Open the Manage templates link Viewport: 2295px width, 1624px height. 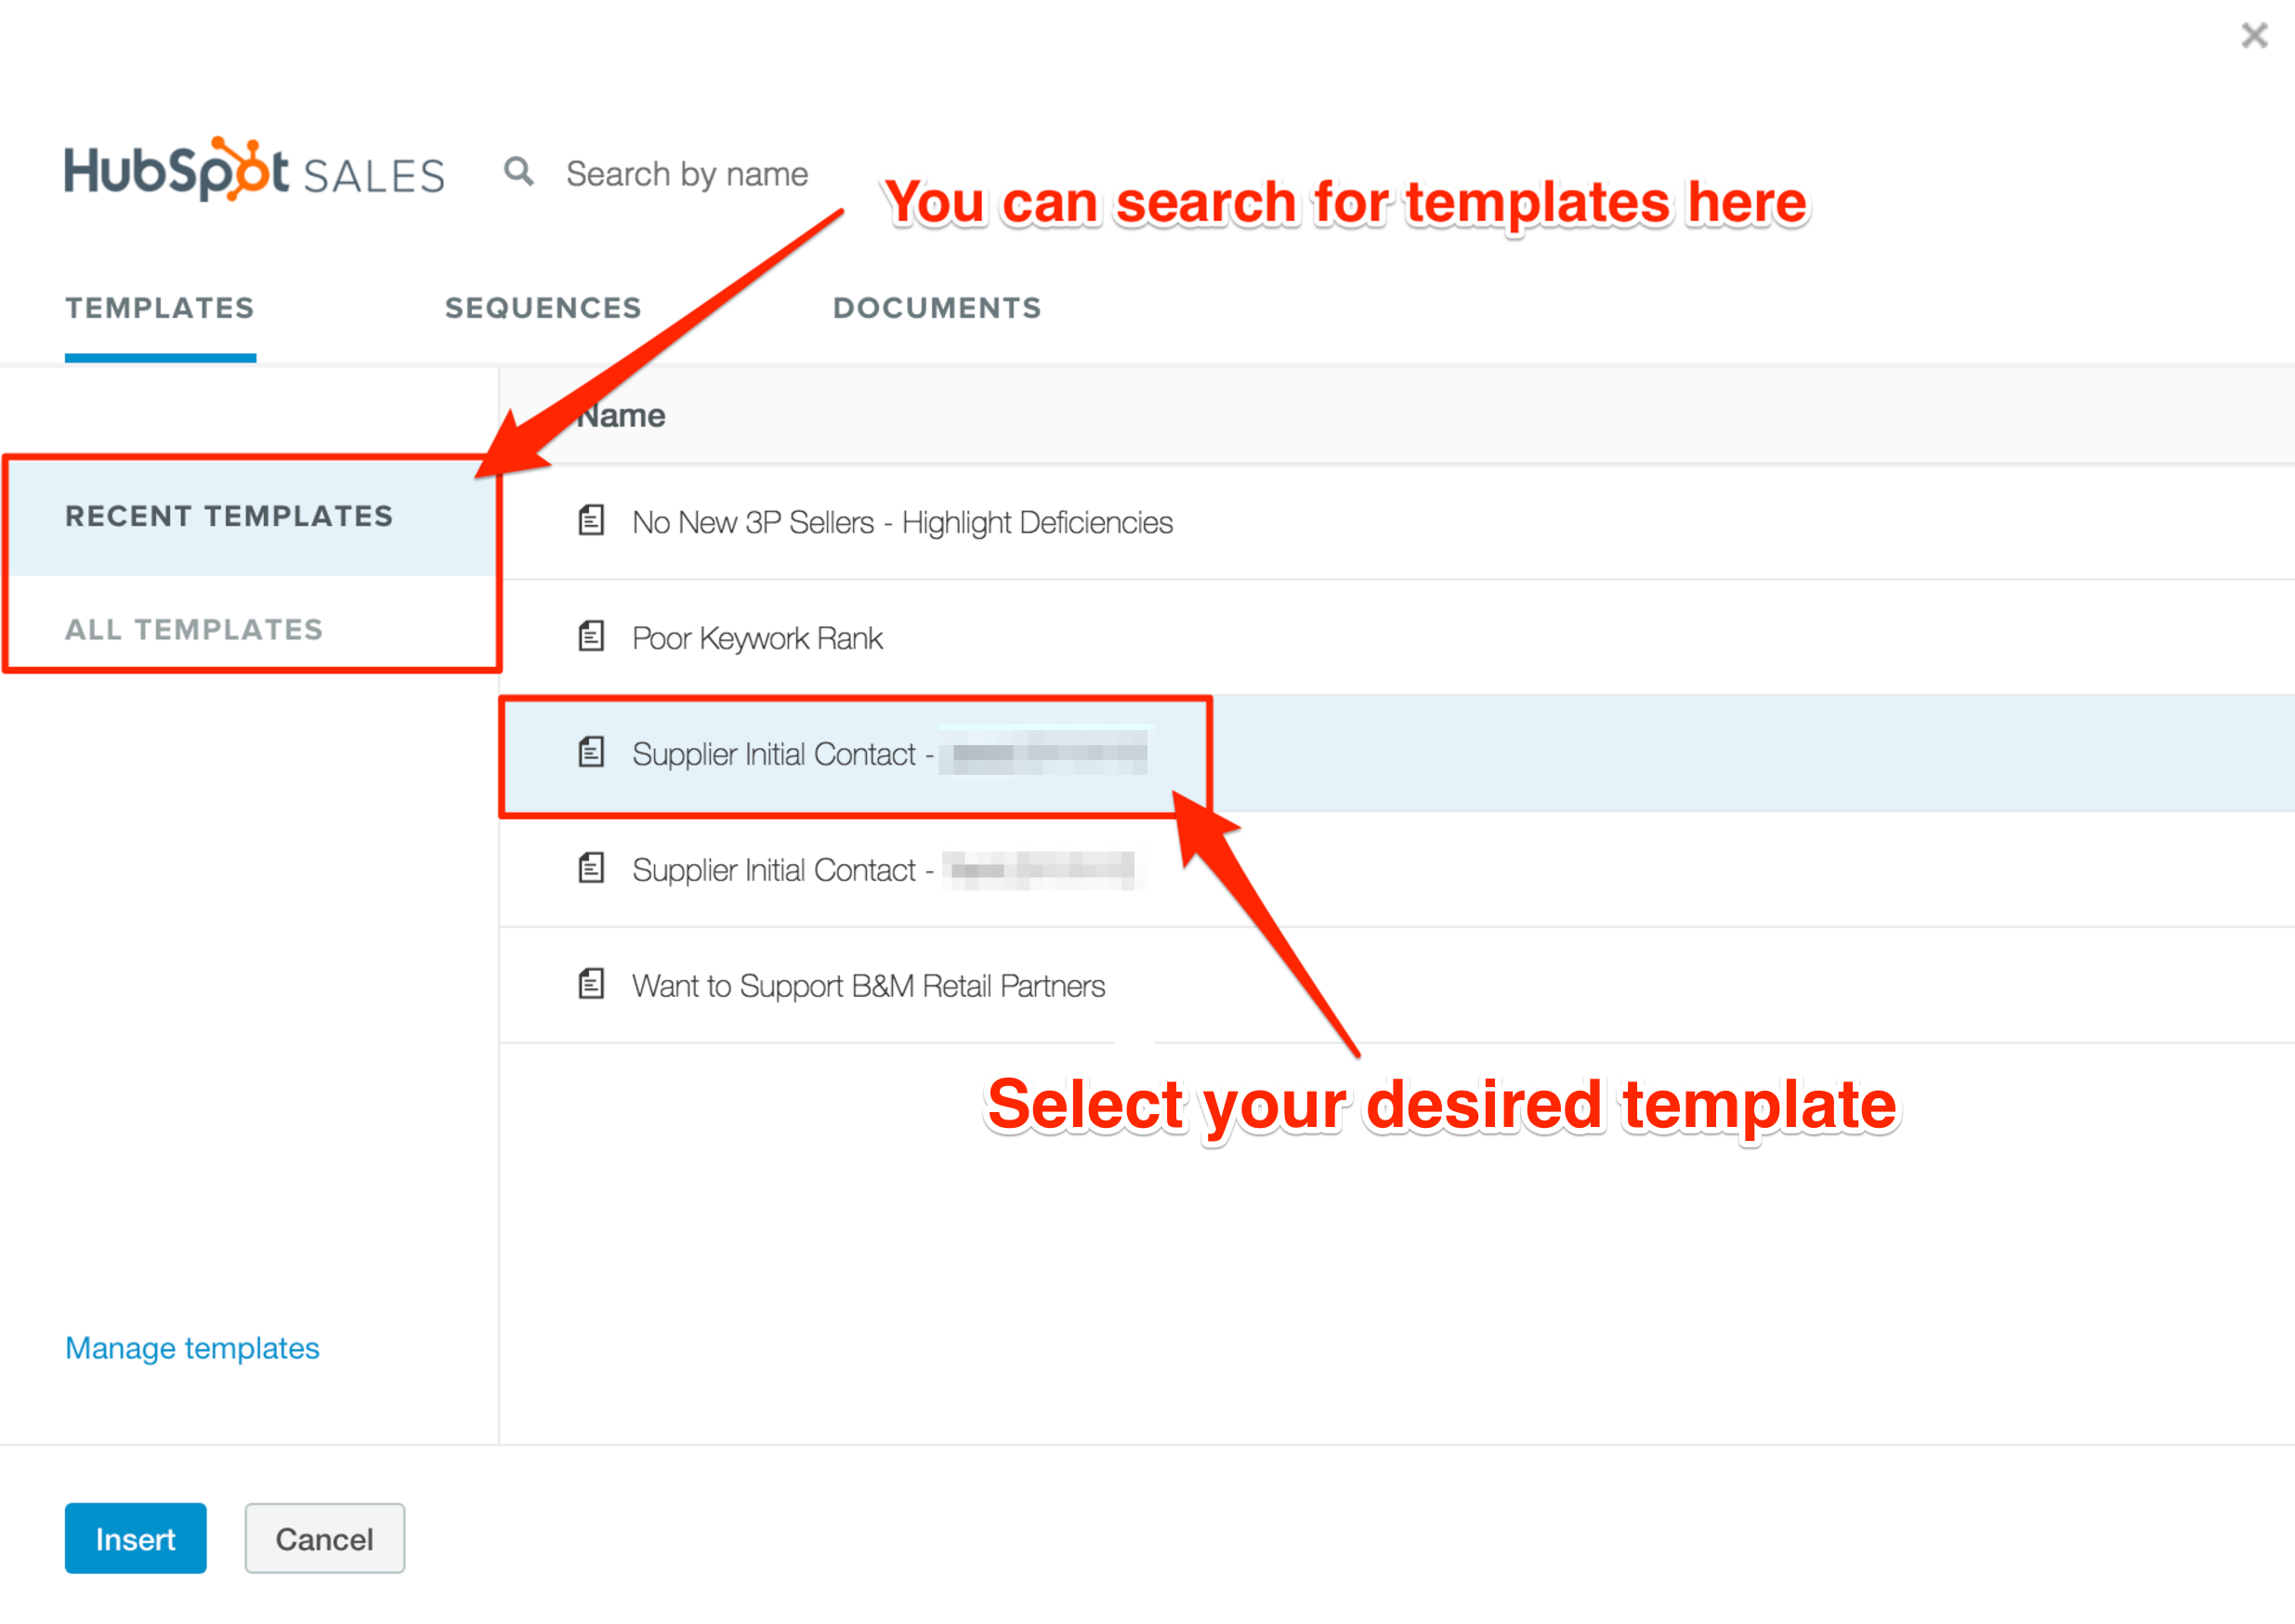coord(192,1348)
